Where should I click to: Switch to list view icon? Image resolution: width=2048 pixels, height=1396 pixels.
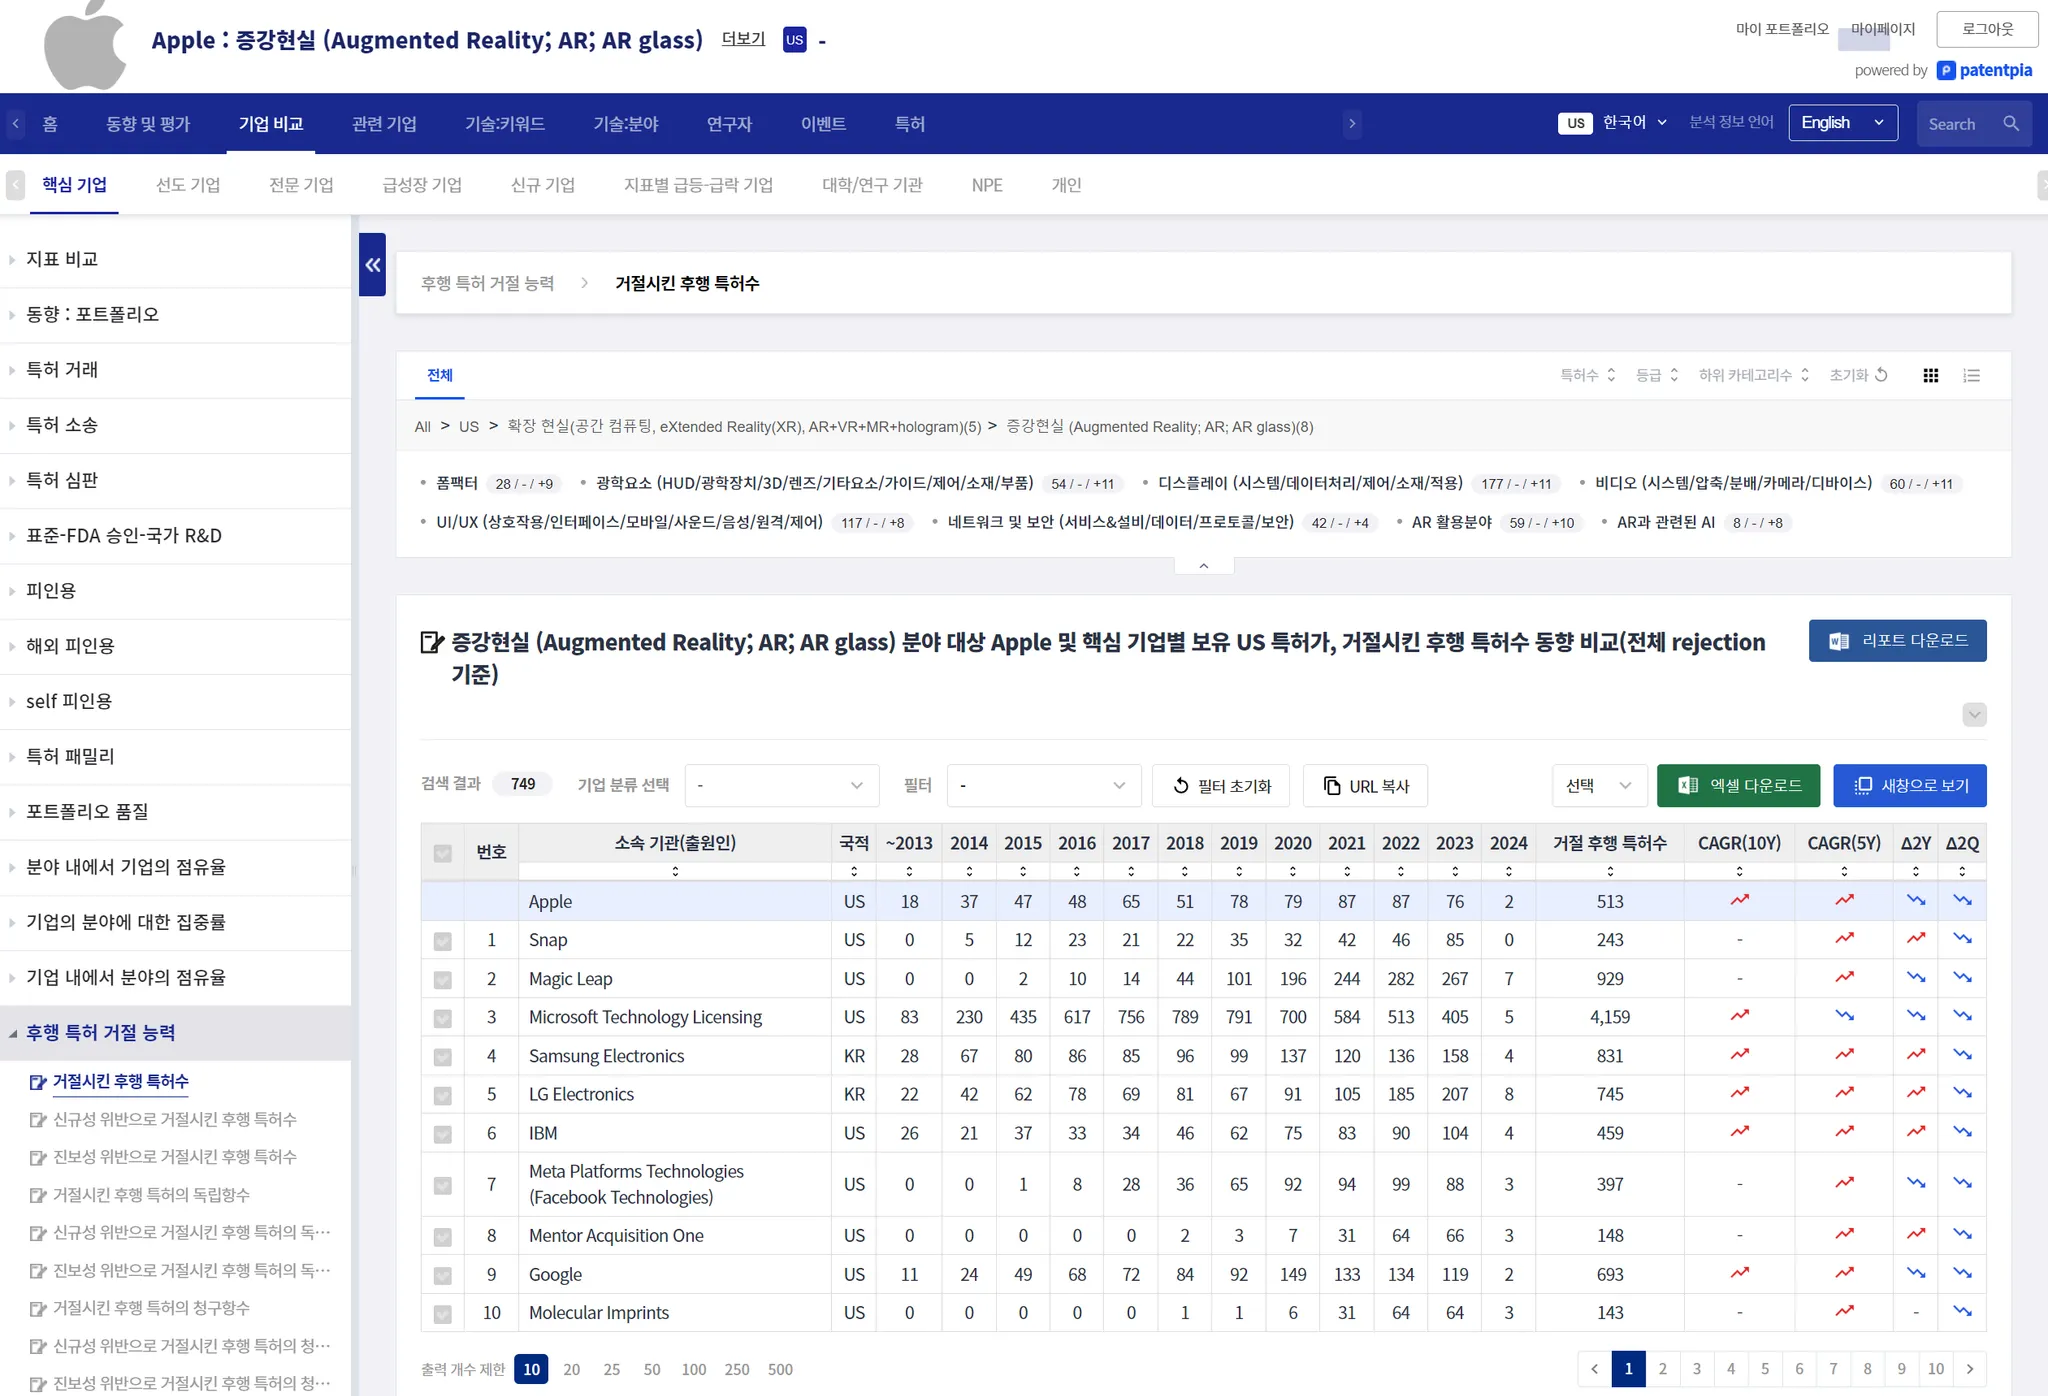1971,375
